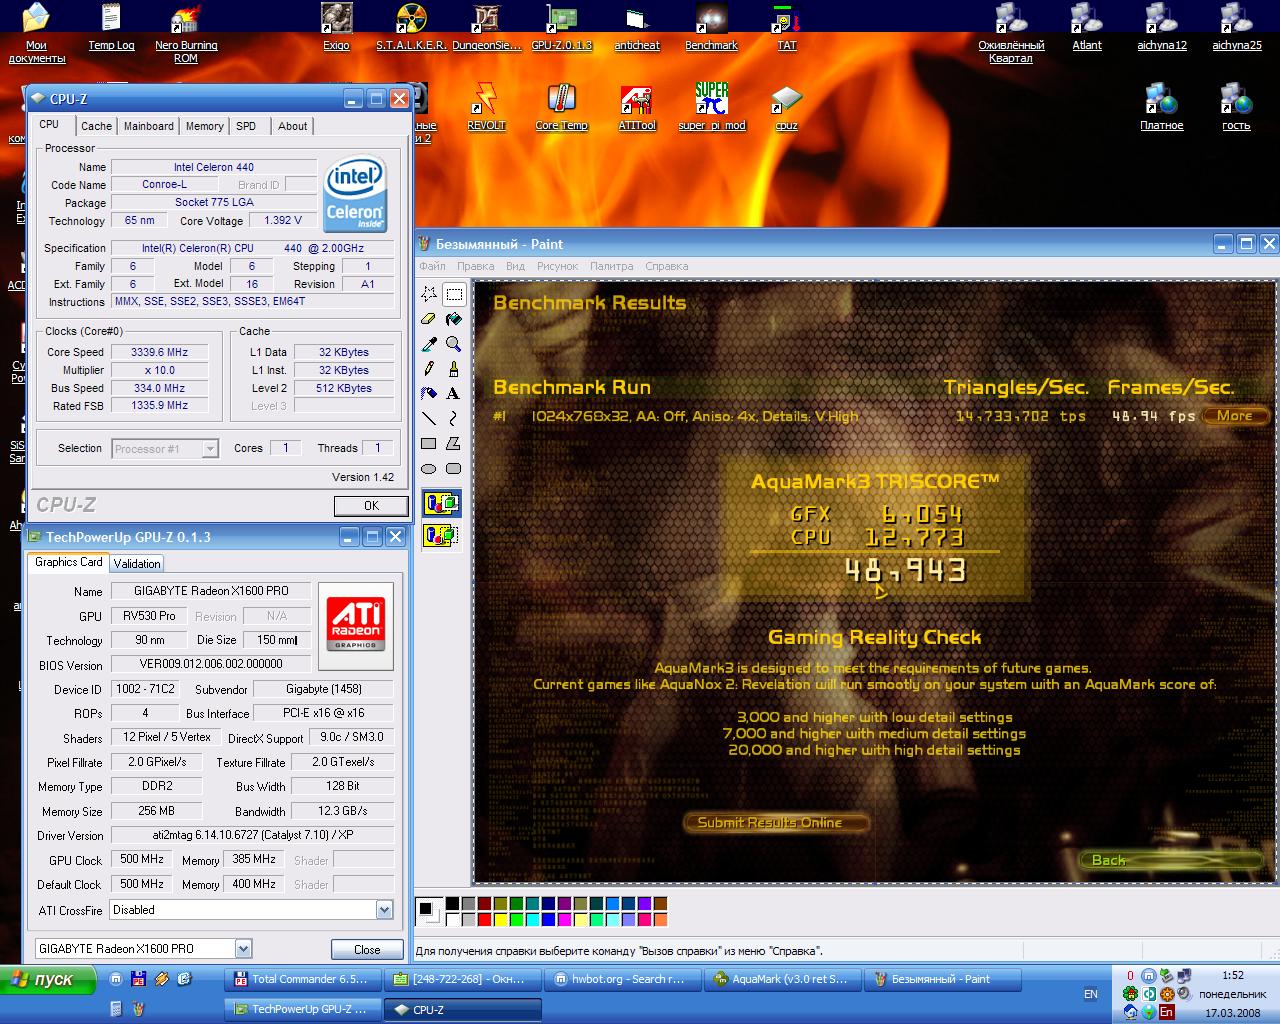Open the GPU-Z.0.1.3 desktop icon

[x=561, y=28]
